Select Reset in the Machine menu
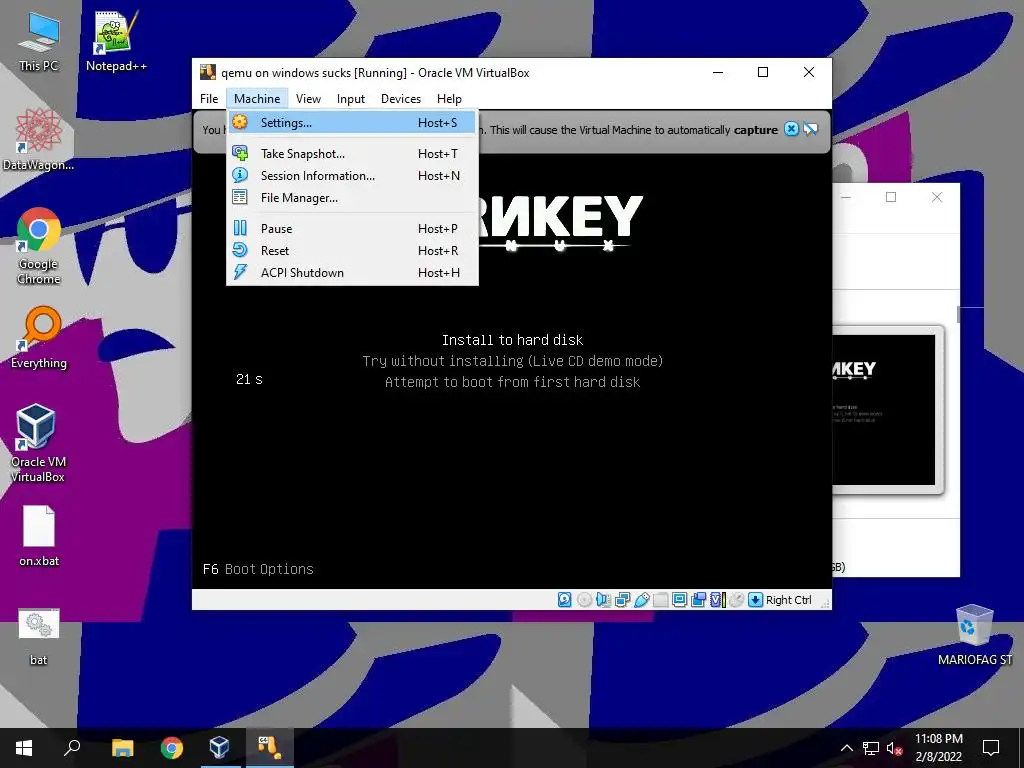 [x=352, y=251]
